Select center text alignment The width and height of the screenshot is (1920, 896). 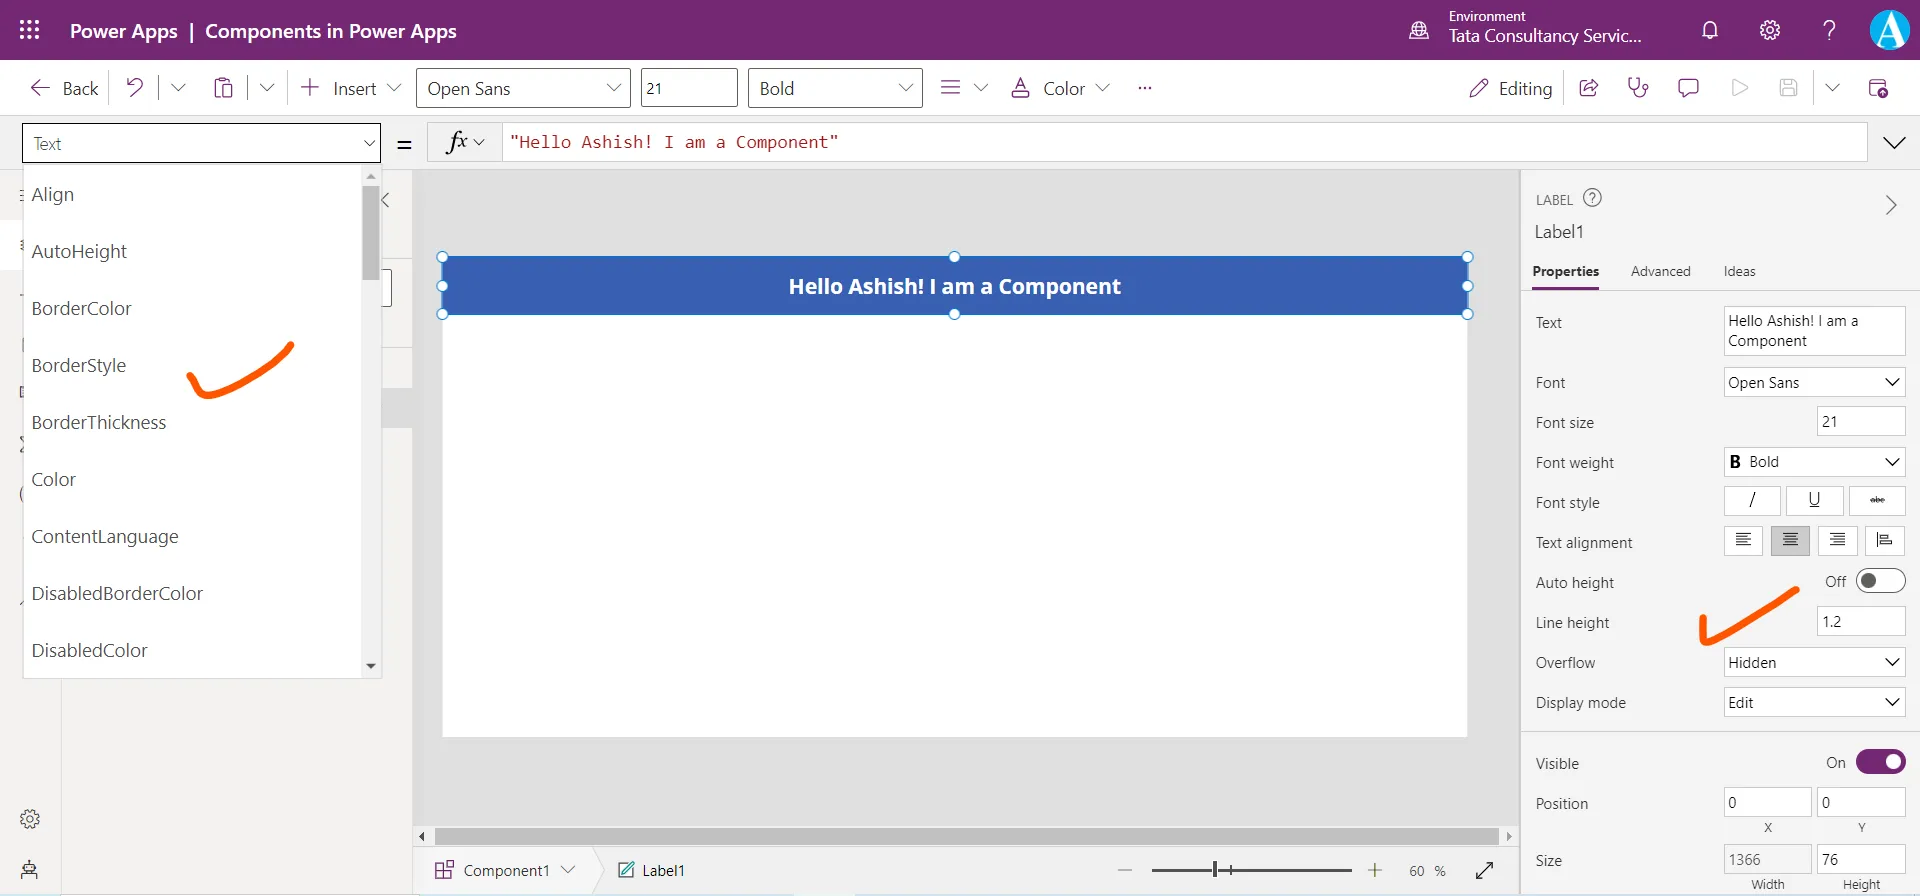tap(1790, 540)
